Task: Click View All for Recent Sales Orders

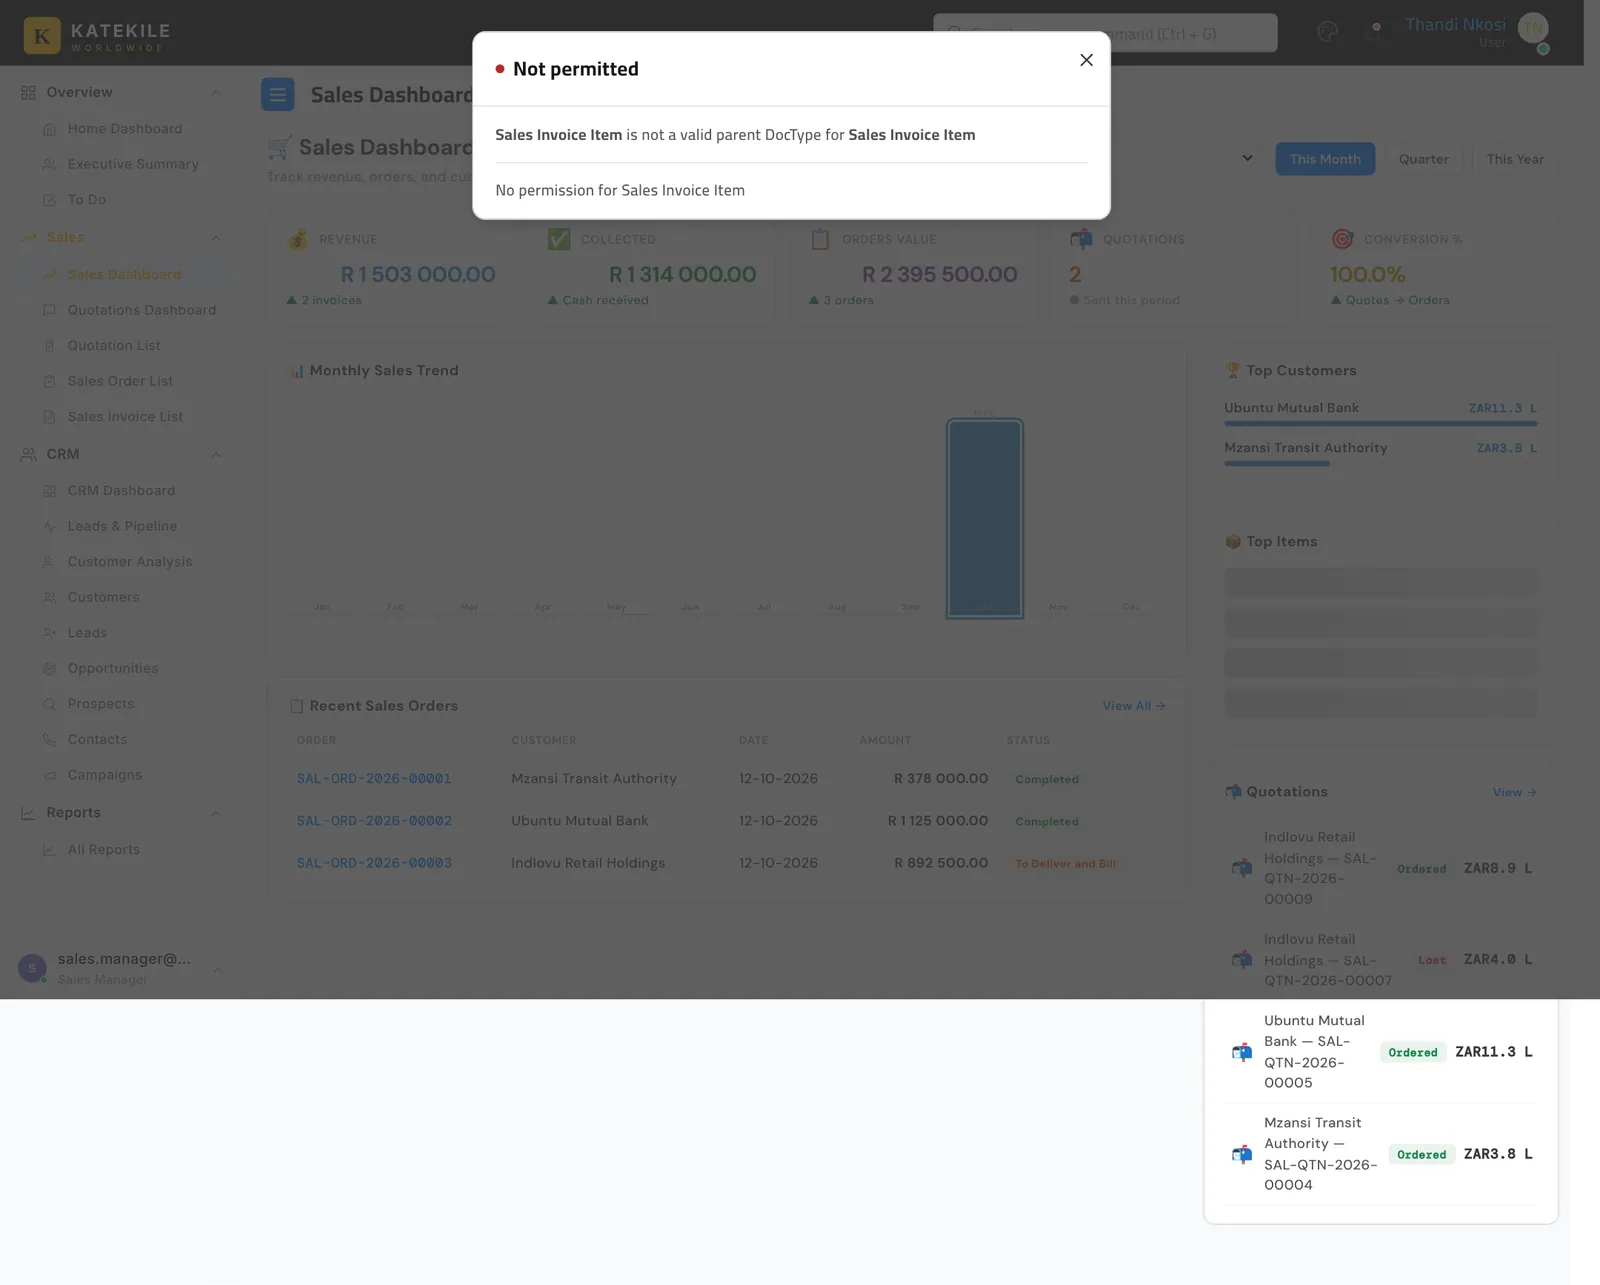Action: 1134,706
